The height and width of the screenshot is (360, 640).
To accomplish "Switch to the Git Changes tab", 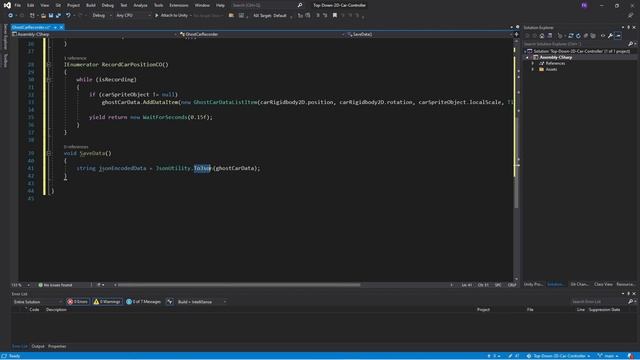I will pyautogui.click(x=579, y=284).
